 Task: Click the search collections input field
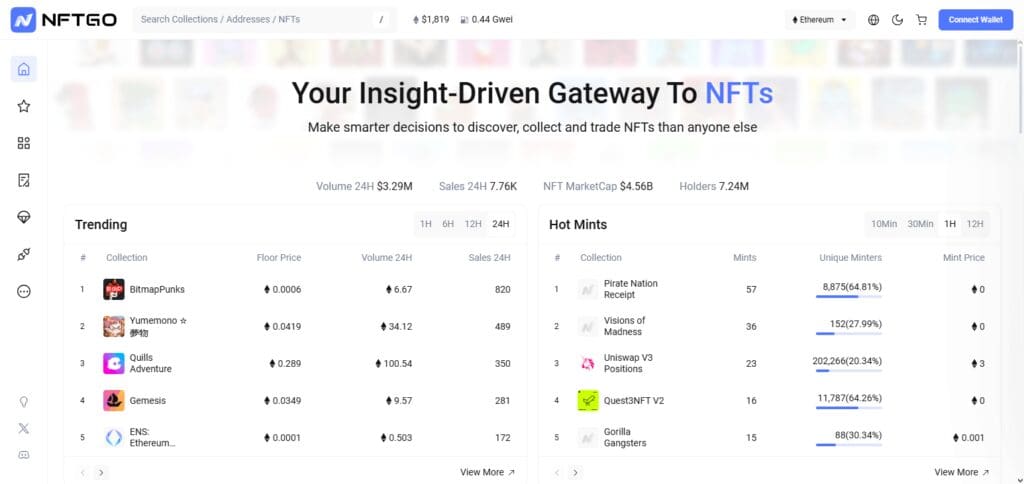pos(264,20)
